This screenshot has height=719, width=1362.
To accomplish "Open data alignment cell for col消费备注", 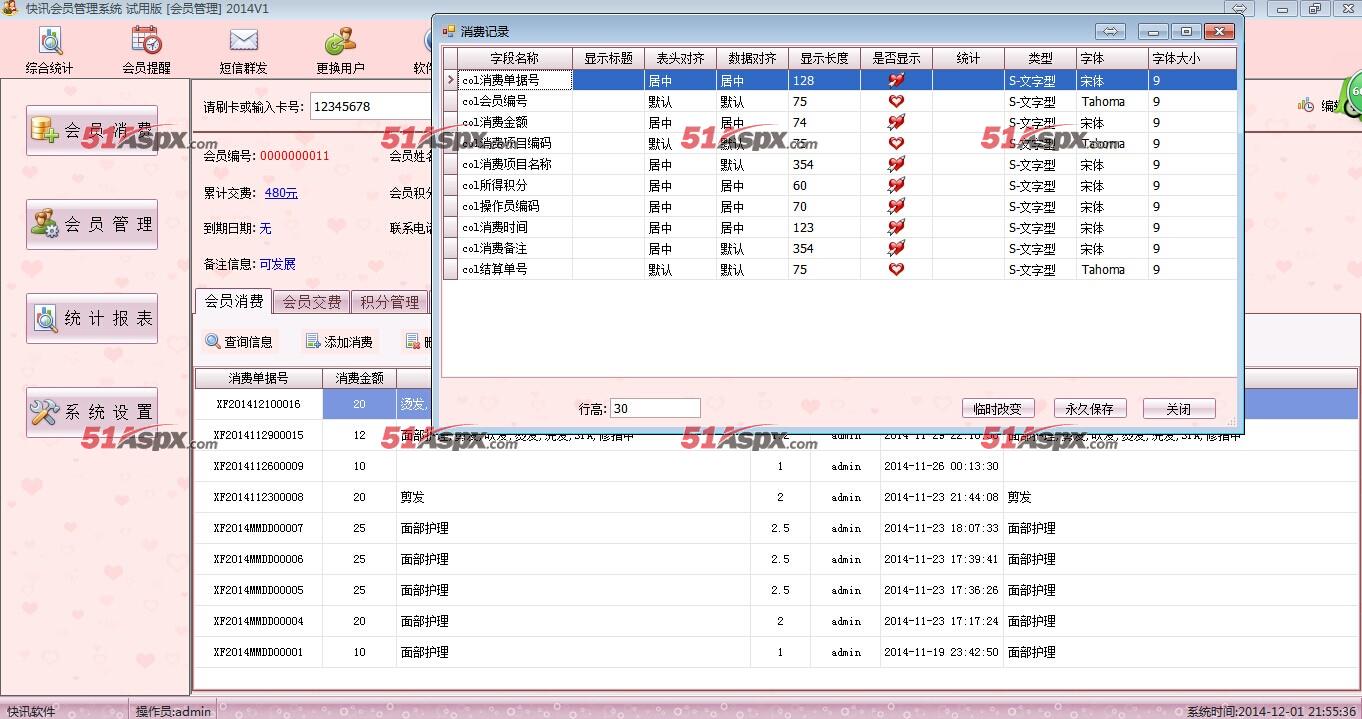I will [751, 249].
